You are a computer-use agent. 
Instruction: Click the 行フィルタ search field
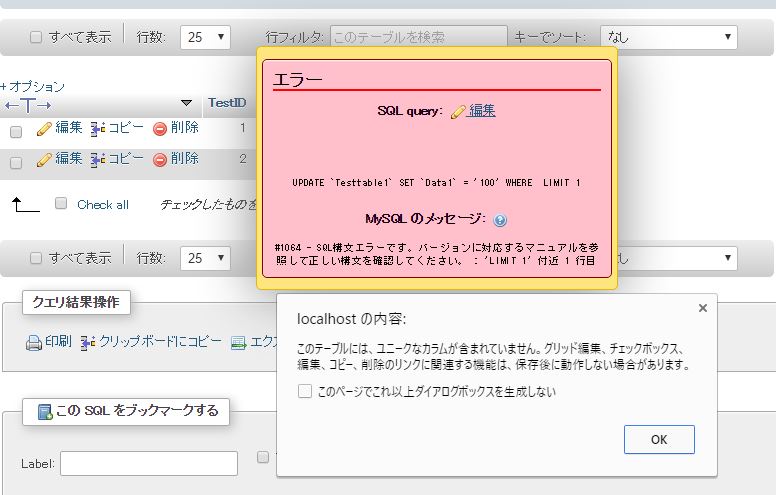click(x=419, y=37)
